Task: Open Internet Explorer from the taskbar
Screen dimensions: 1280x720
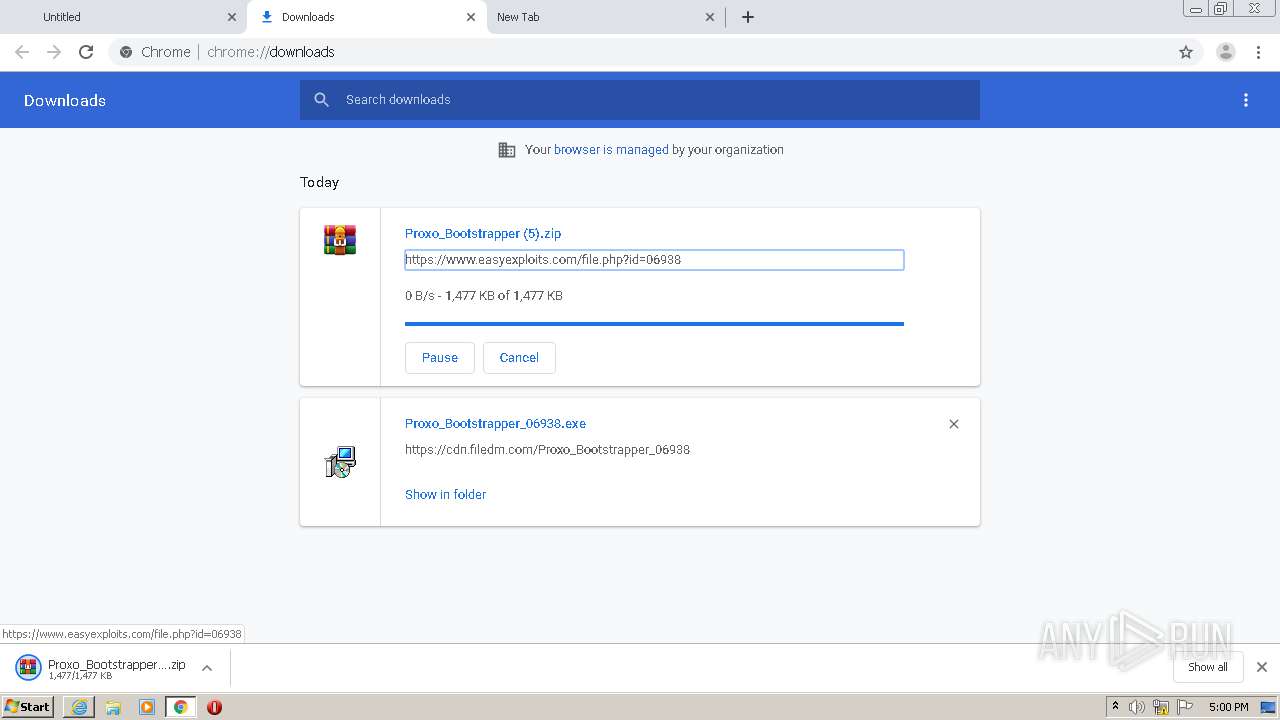Action: pos(79,707)
